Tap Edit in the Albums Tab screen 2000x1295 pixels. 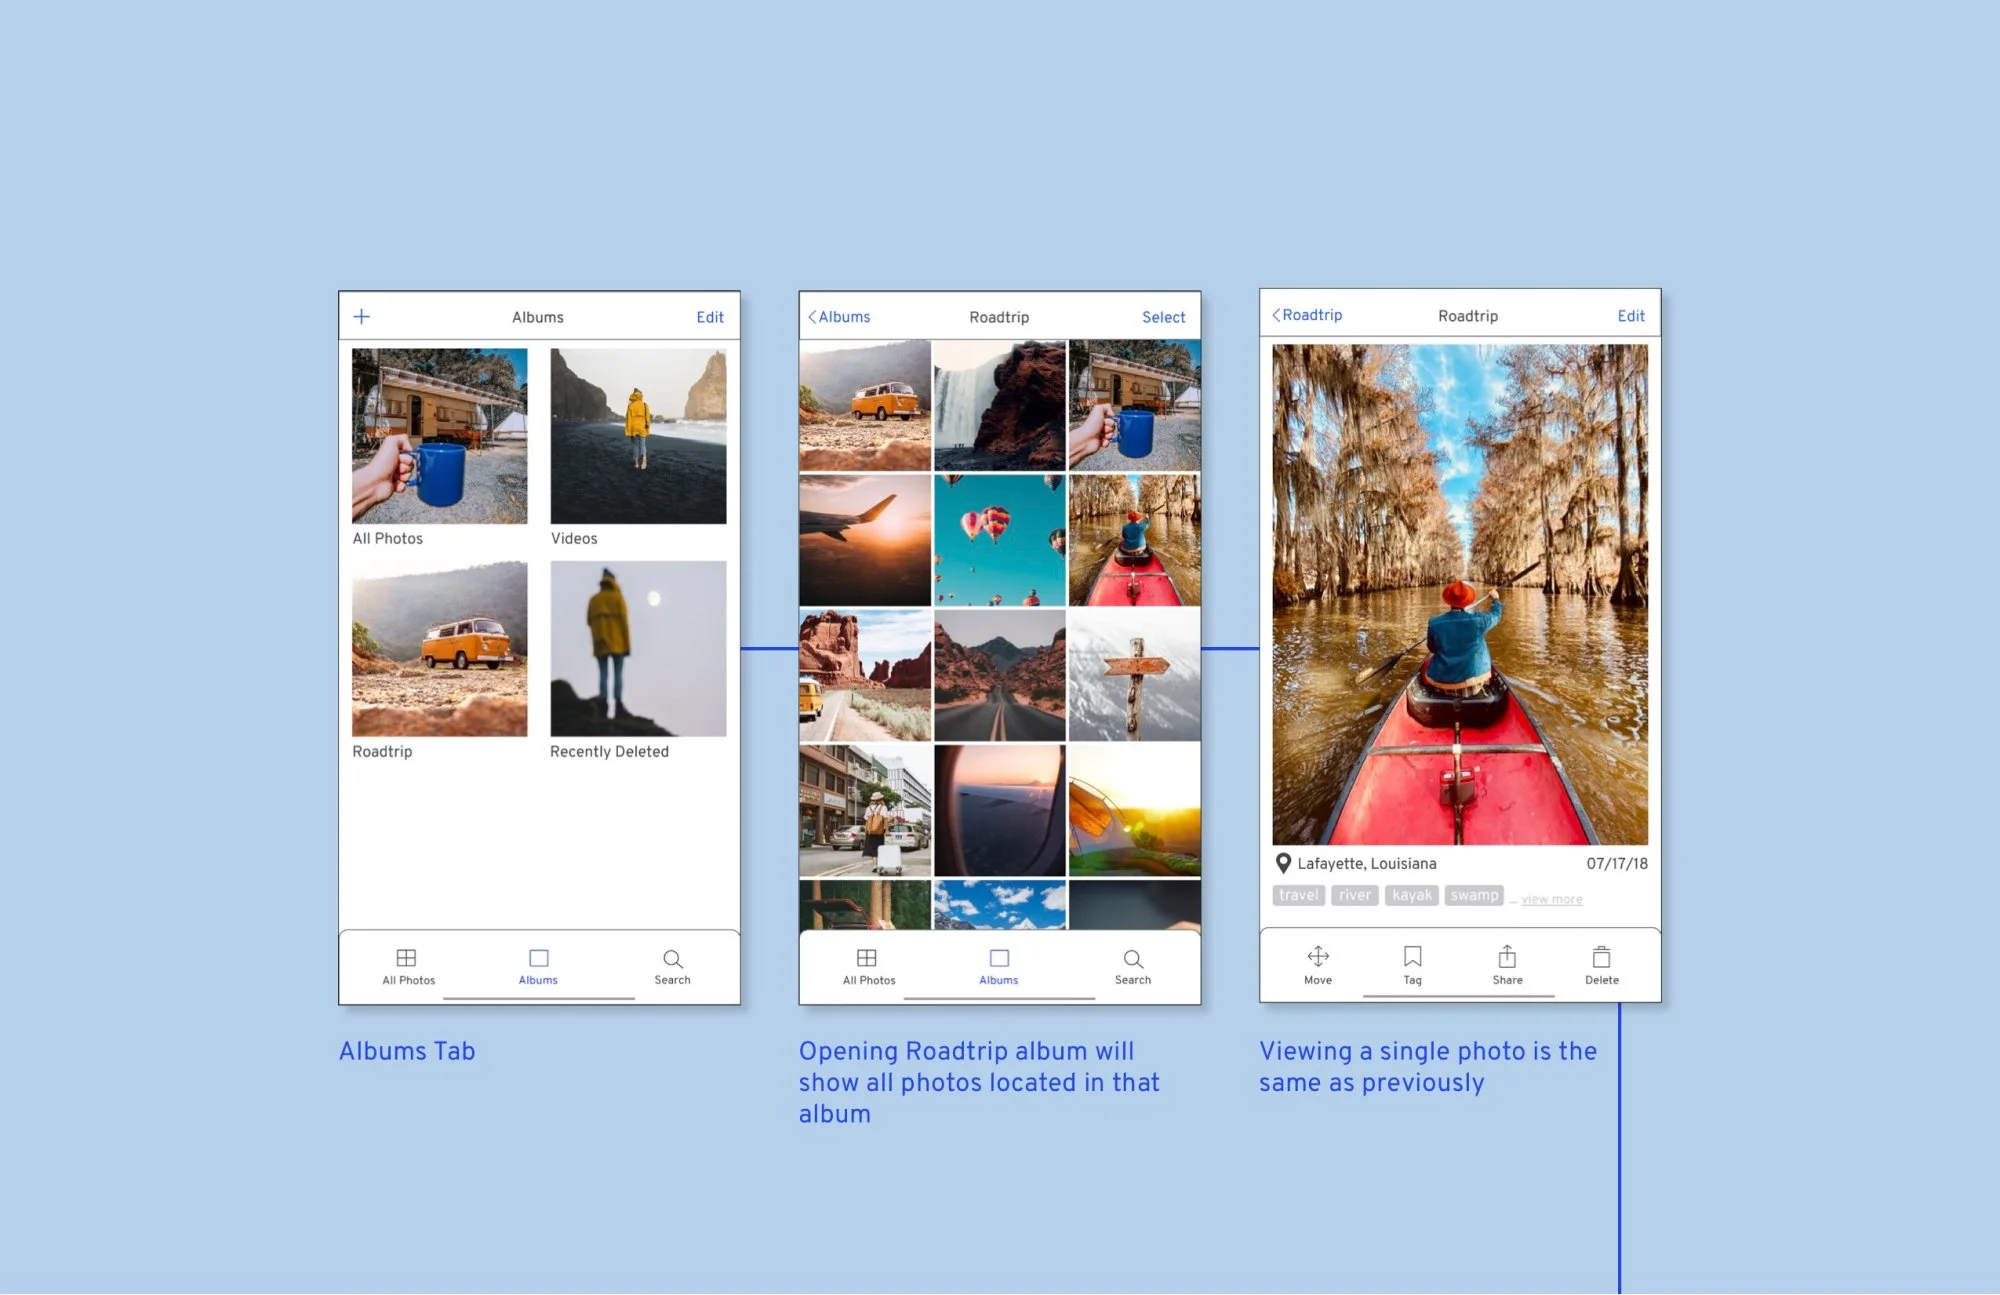point(710,317)
